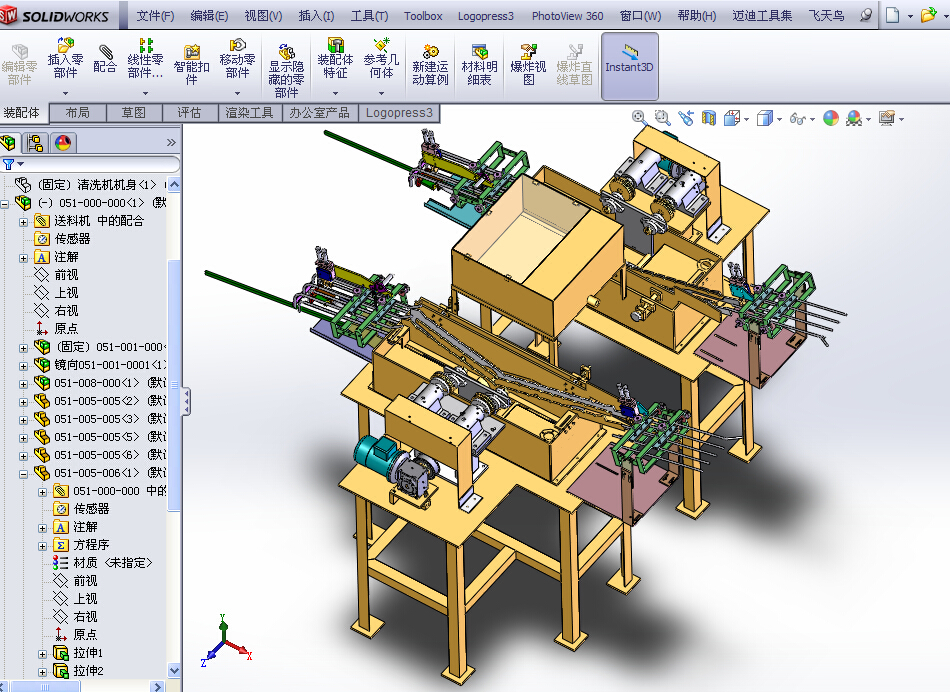Click the panel collapse handle on splitter

tap(187, 402)
